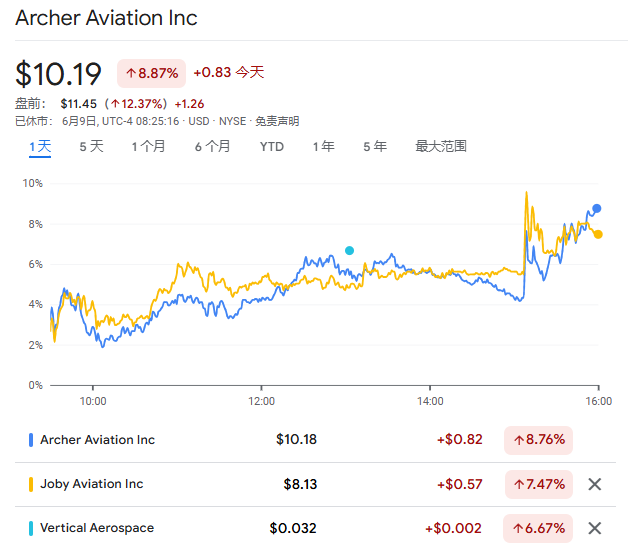The image size is (628, 550).
Task: Click the 2% y-axis label
Action: click(35, 345)
